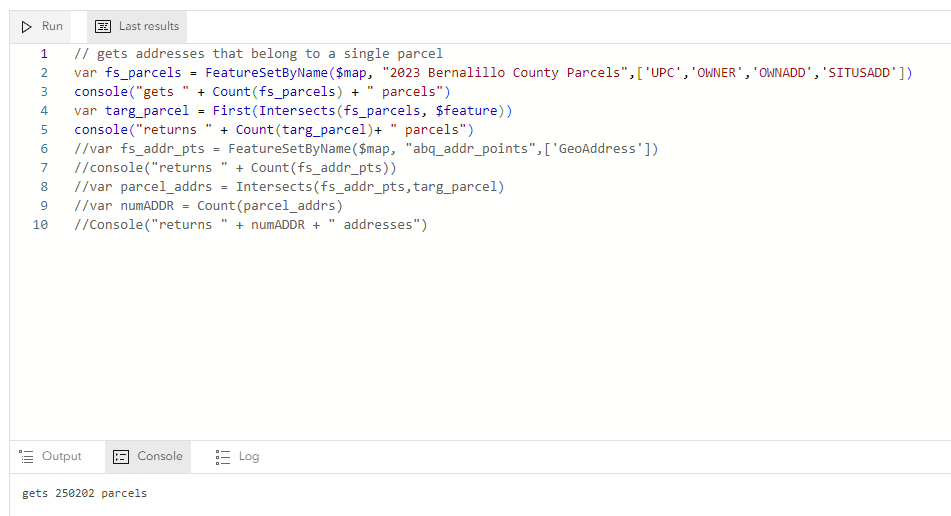
Task: Click the Last results panel icon
Action: [103, 27]
